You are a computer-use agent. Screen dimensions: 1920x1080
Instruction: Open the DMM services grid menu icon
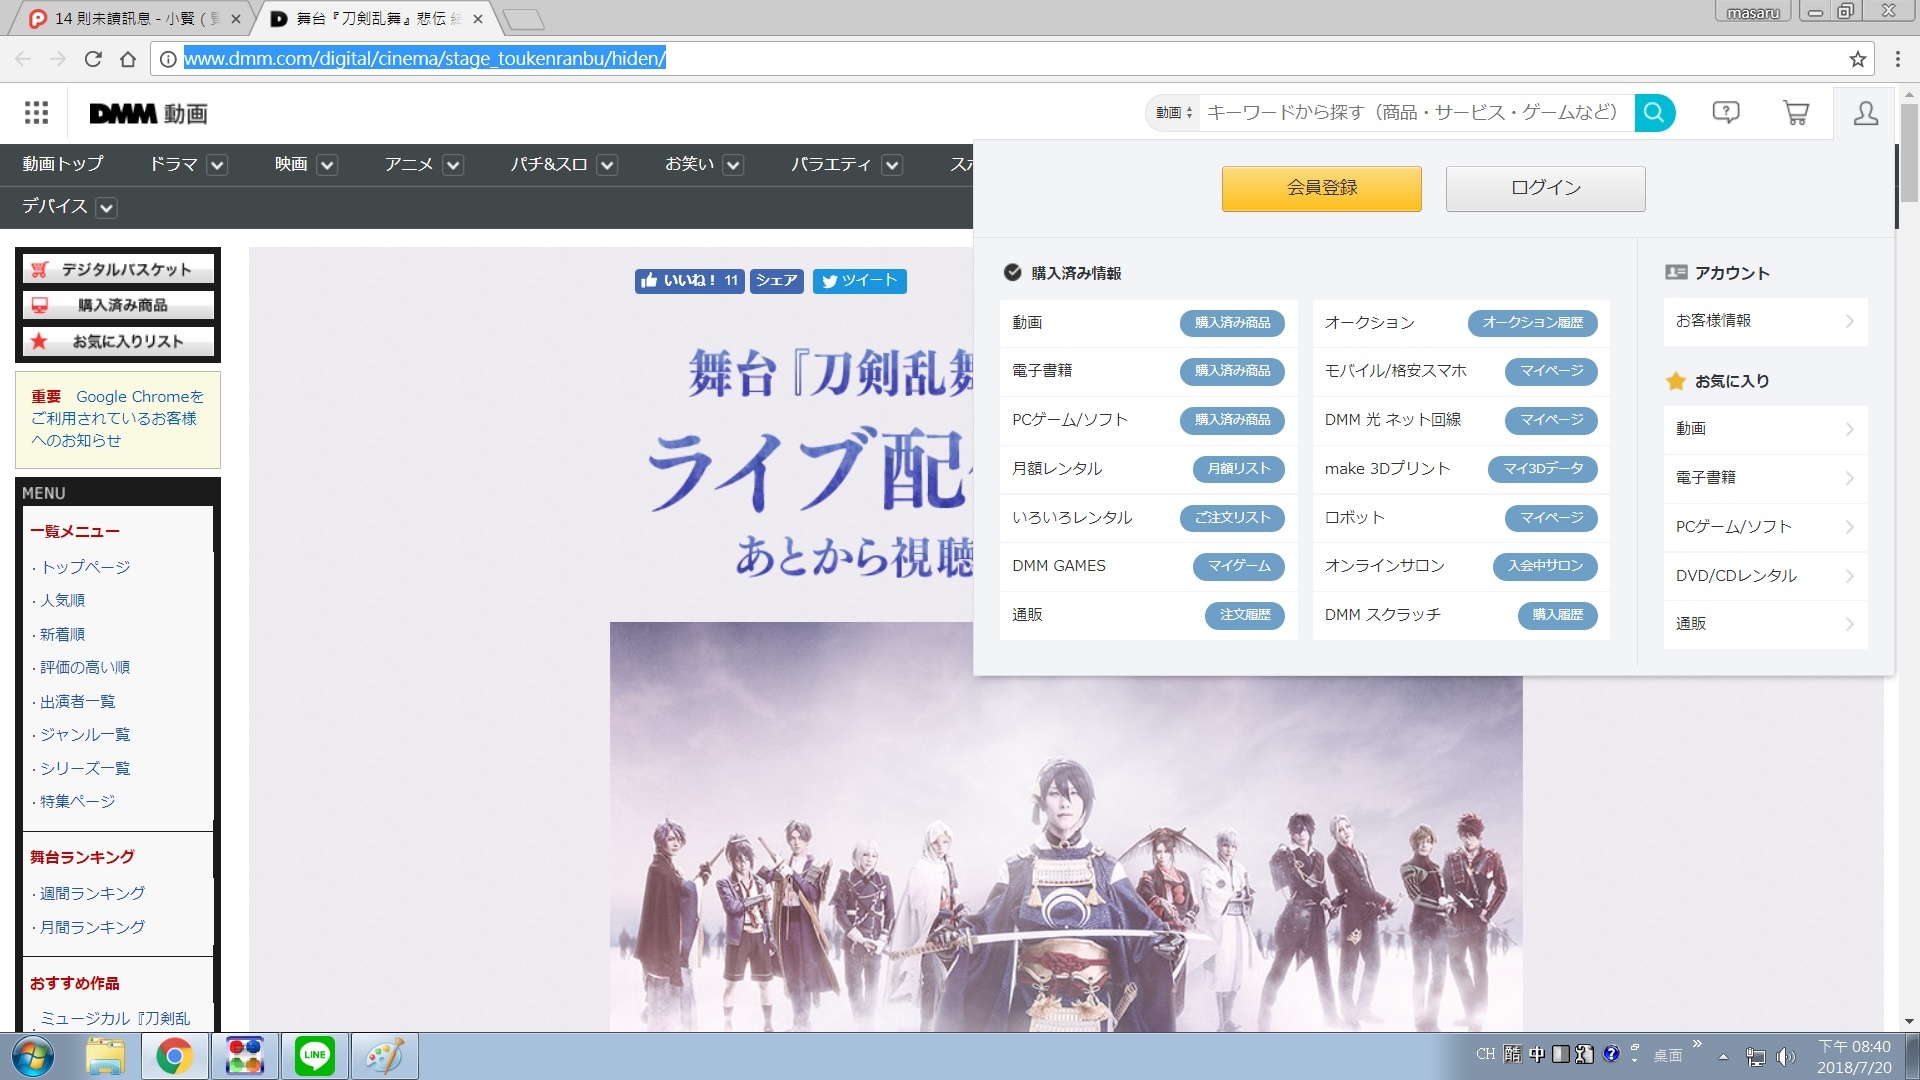36,113
